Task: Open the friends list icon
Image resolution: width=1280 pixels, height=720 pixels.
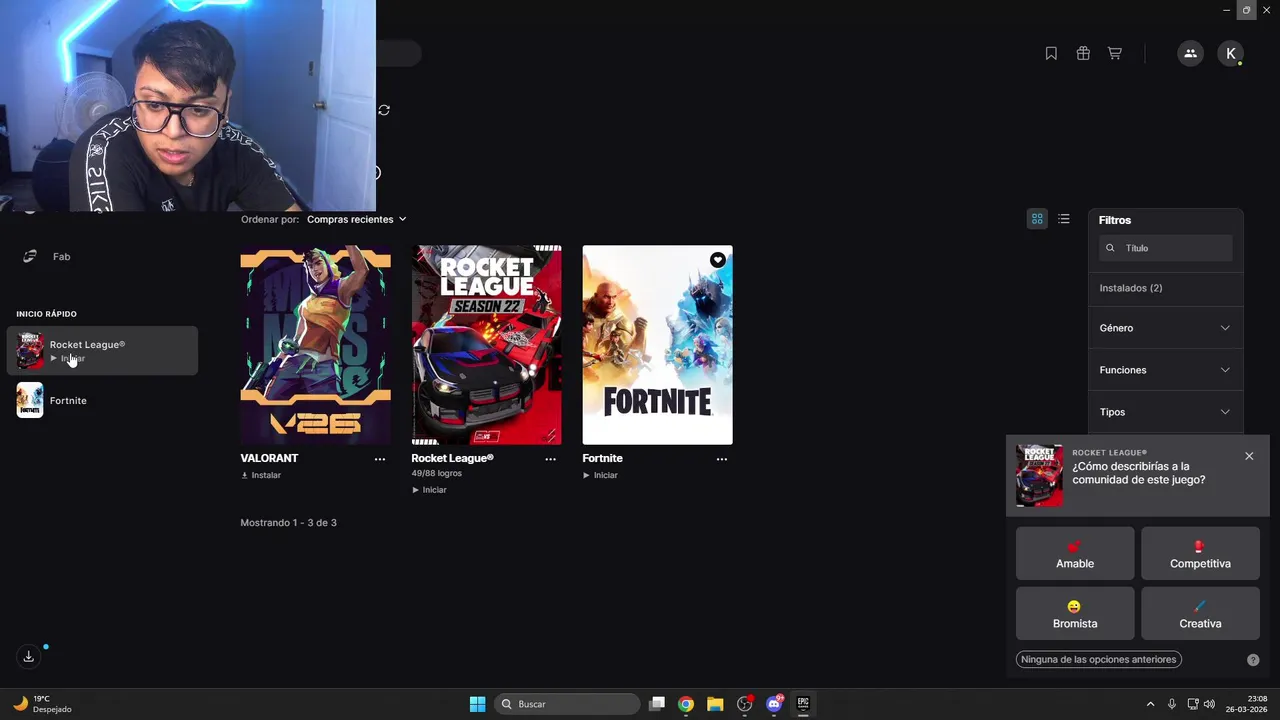Action: tap(1190, 54)
